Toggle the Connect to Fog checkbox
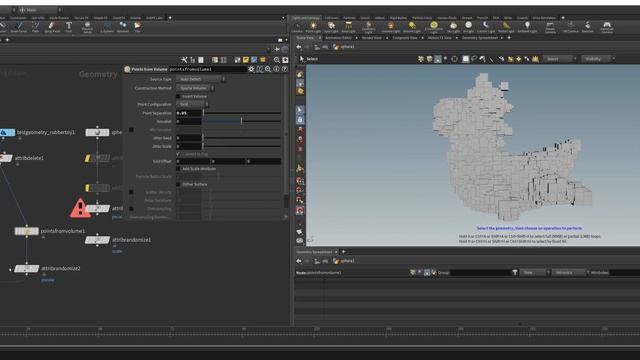 pos(178,154)
